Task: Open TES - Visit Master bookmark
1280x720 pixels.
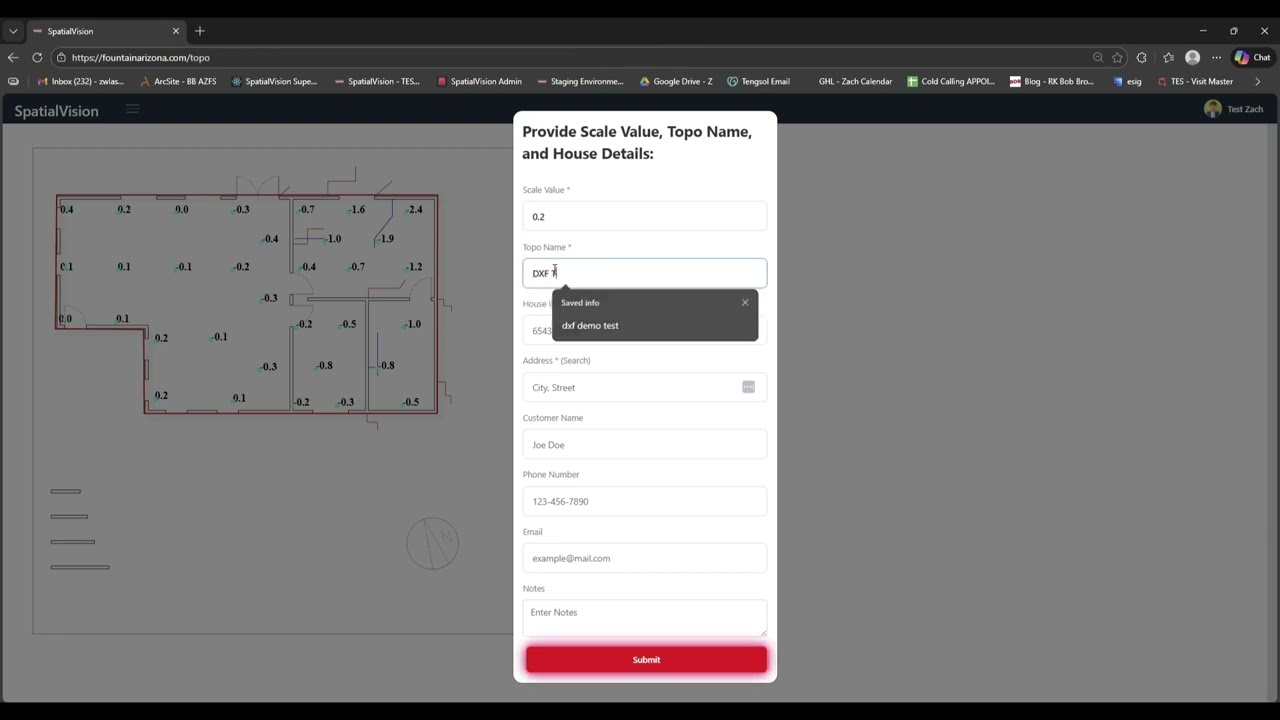Action: click(x=1195, y=82)
